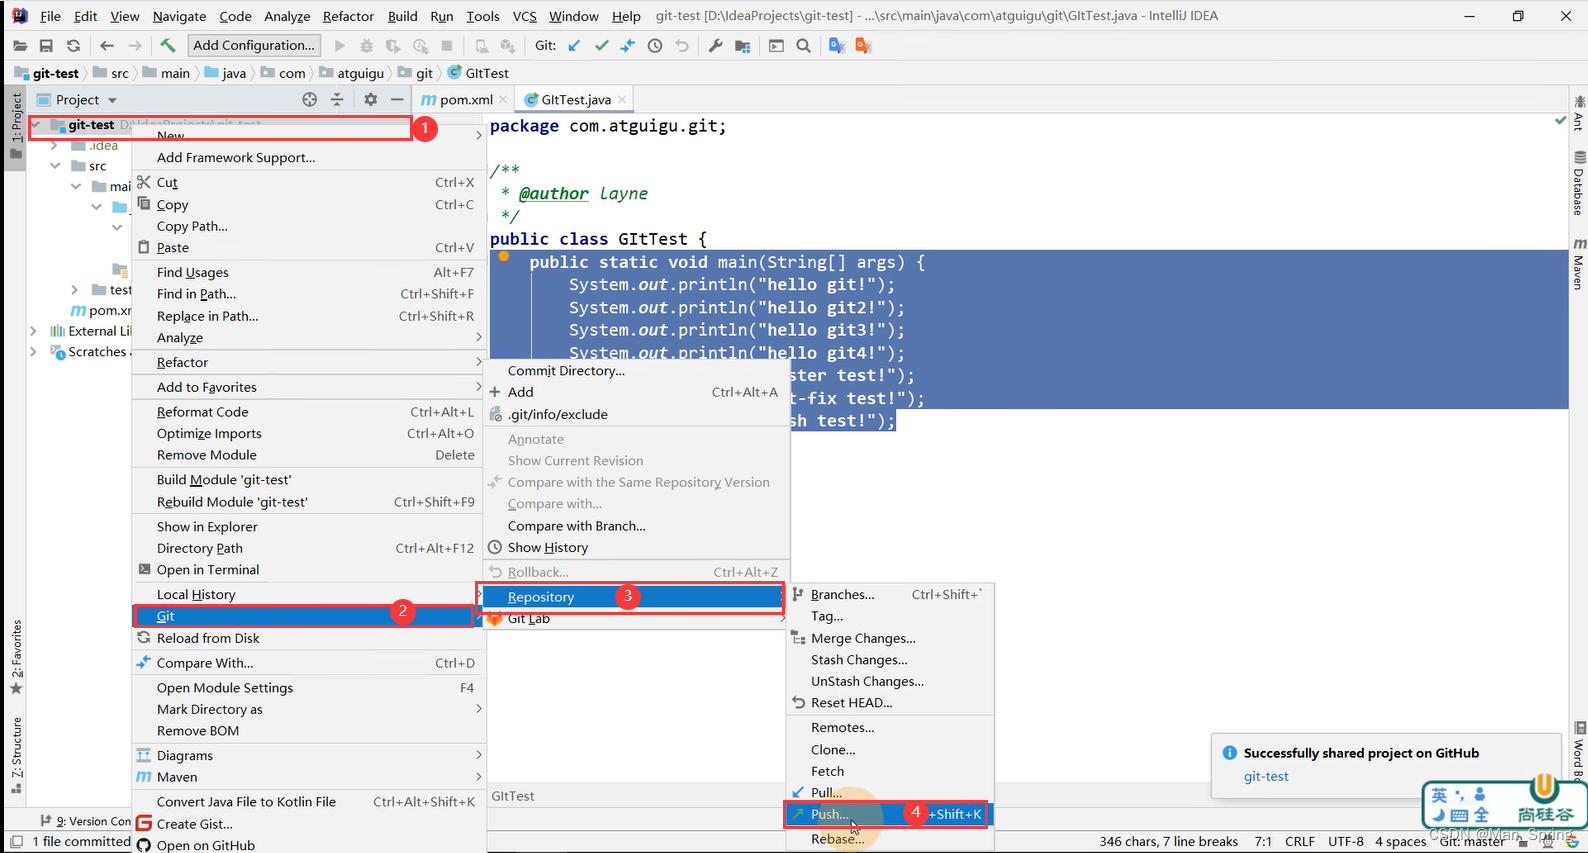The image size is (1588, 853).
Task: Click the Save All disk icon
Action: (x=46, y=46)
